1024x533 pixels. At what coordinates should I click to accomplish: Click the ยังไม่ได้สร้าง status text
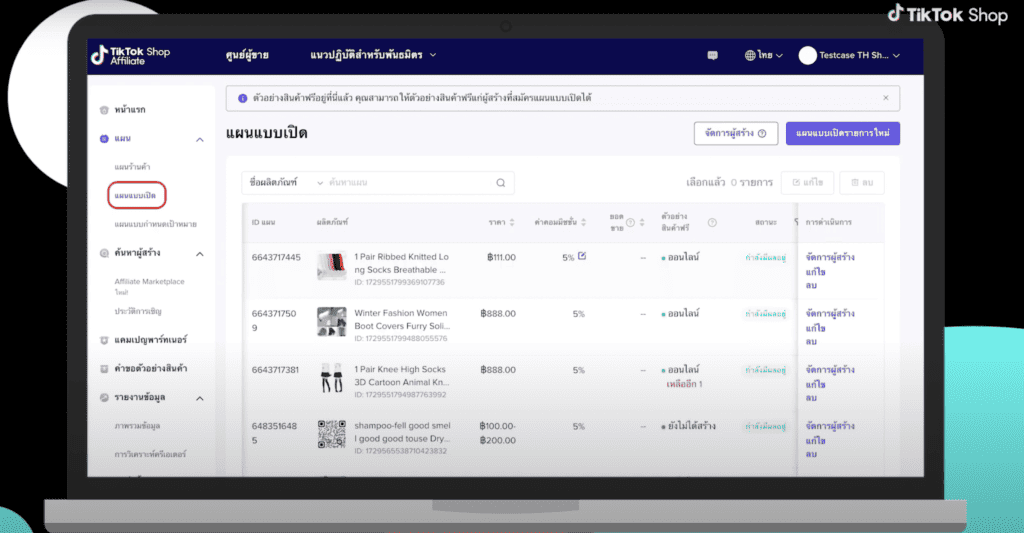[692, 426]
